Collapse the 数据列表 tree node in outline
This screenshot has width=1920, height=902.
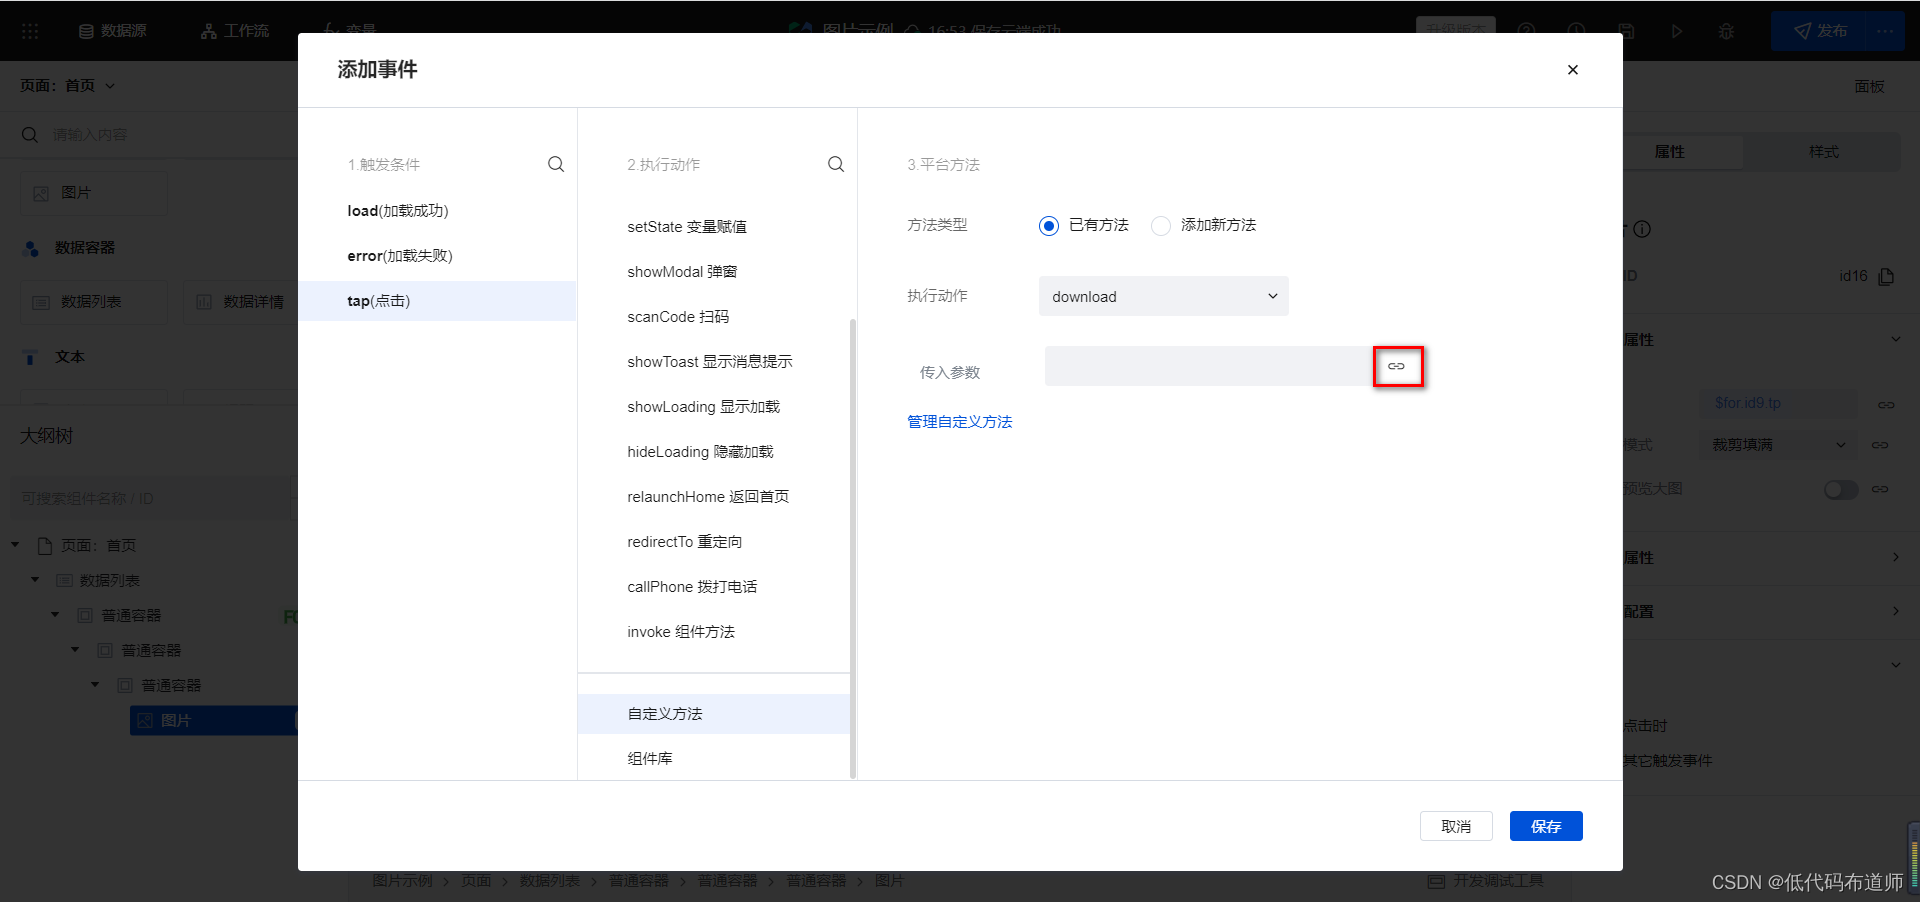coord(35,580)
